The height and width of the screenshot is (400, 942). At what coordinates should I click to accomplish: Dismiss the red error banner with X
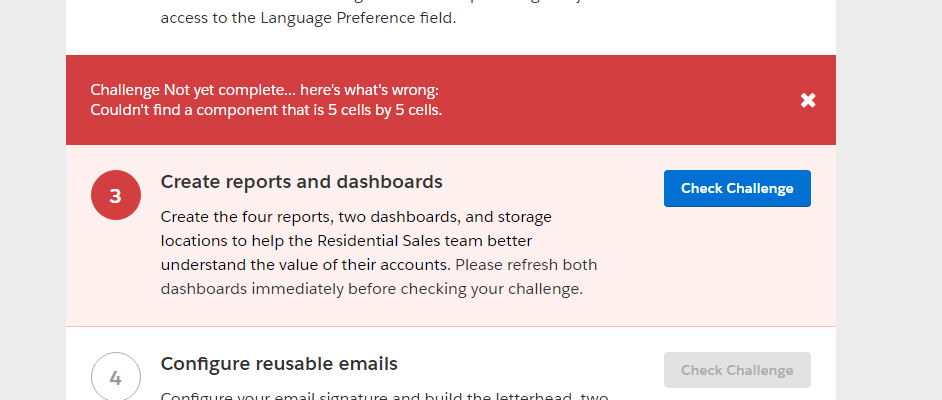coord(808,100)
